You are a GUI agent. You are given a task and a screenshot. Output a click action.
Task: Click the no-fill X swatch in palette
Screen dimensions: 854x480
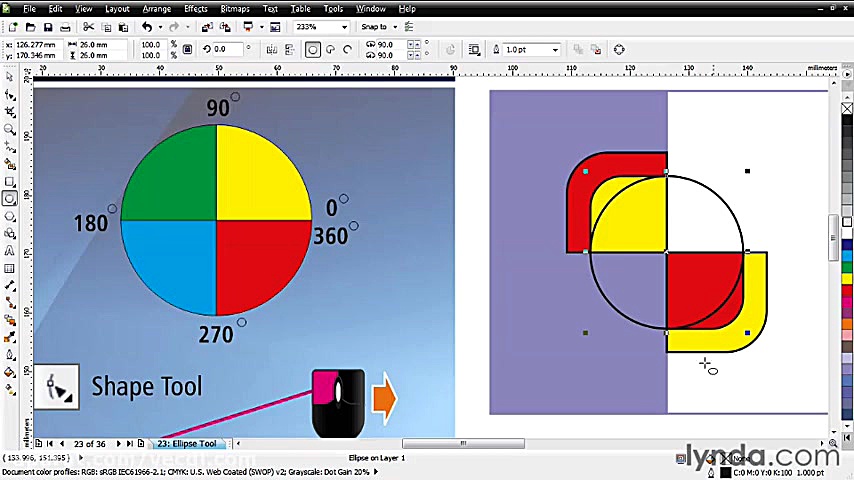click(x=847, y=108)
